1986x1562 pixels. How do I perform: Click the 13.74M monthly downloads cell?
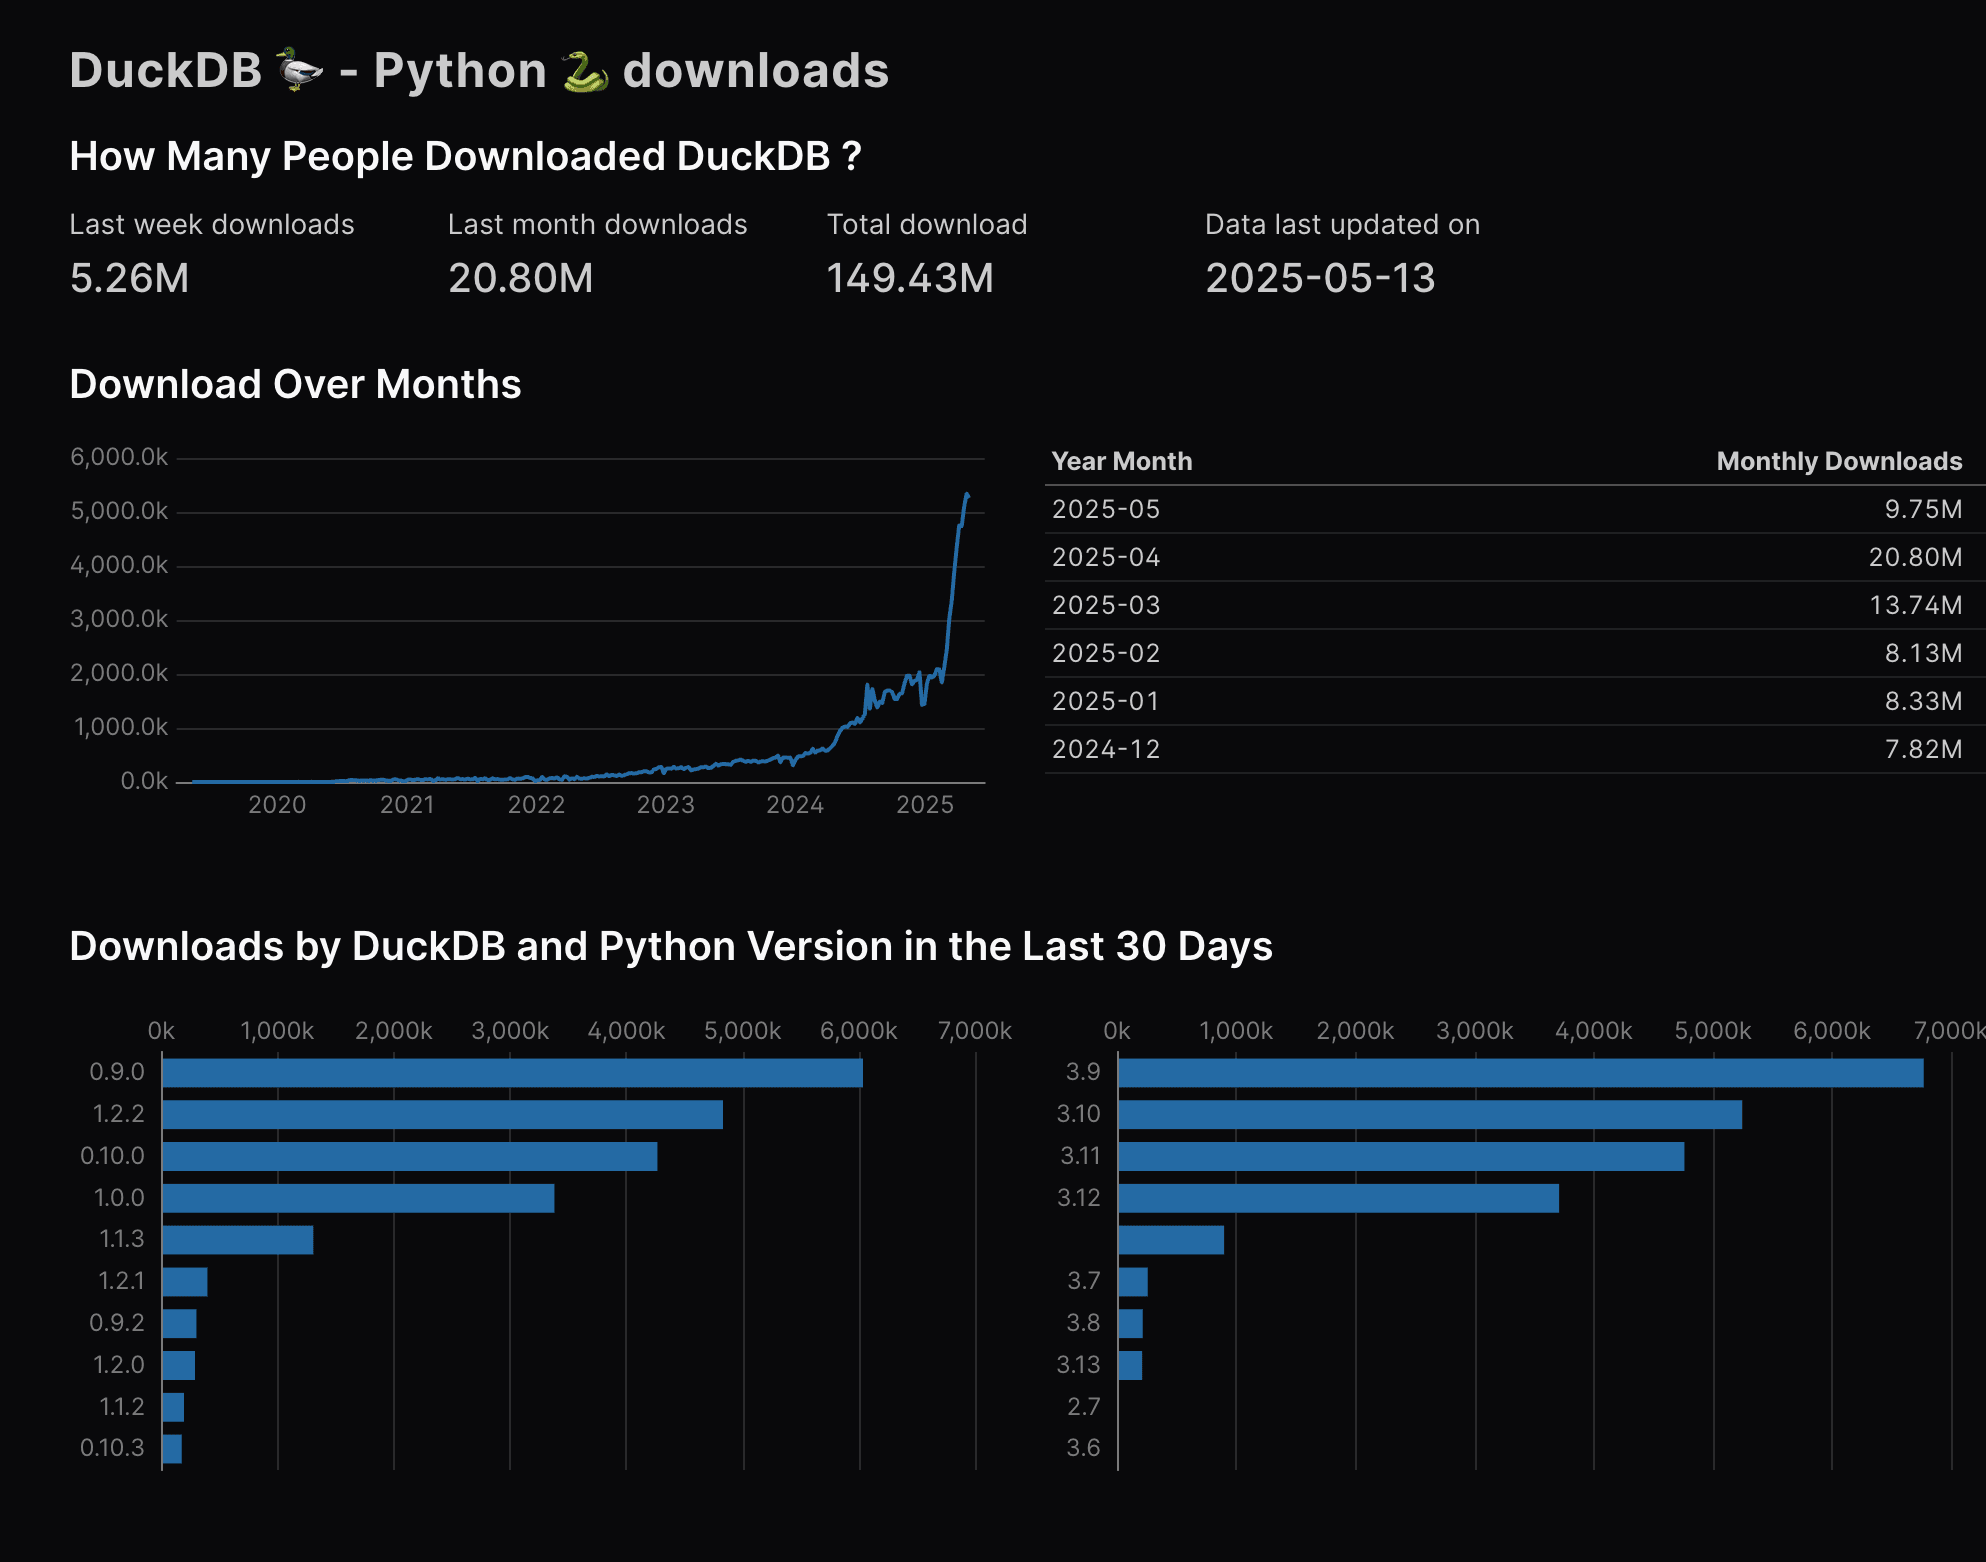(x=1915, y=605)
